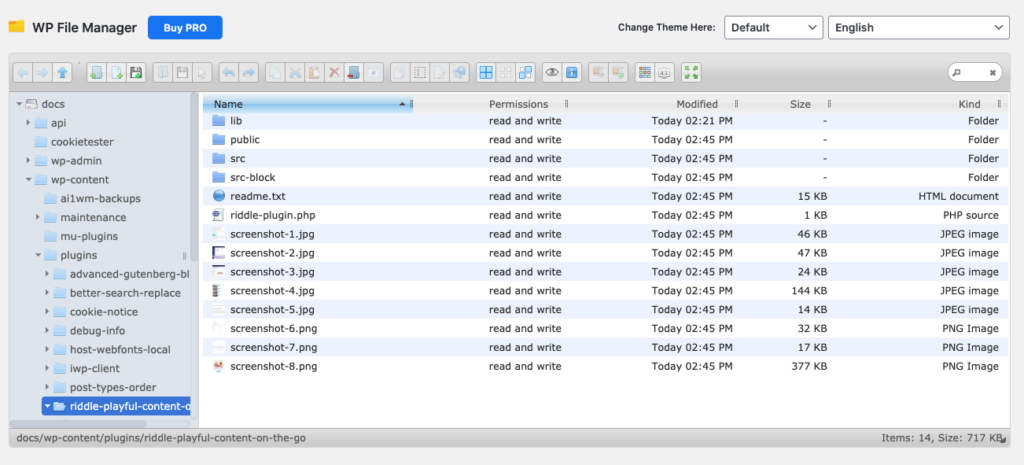
Task: Sort by the Name column header
Action: coord(308,104)
